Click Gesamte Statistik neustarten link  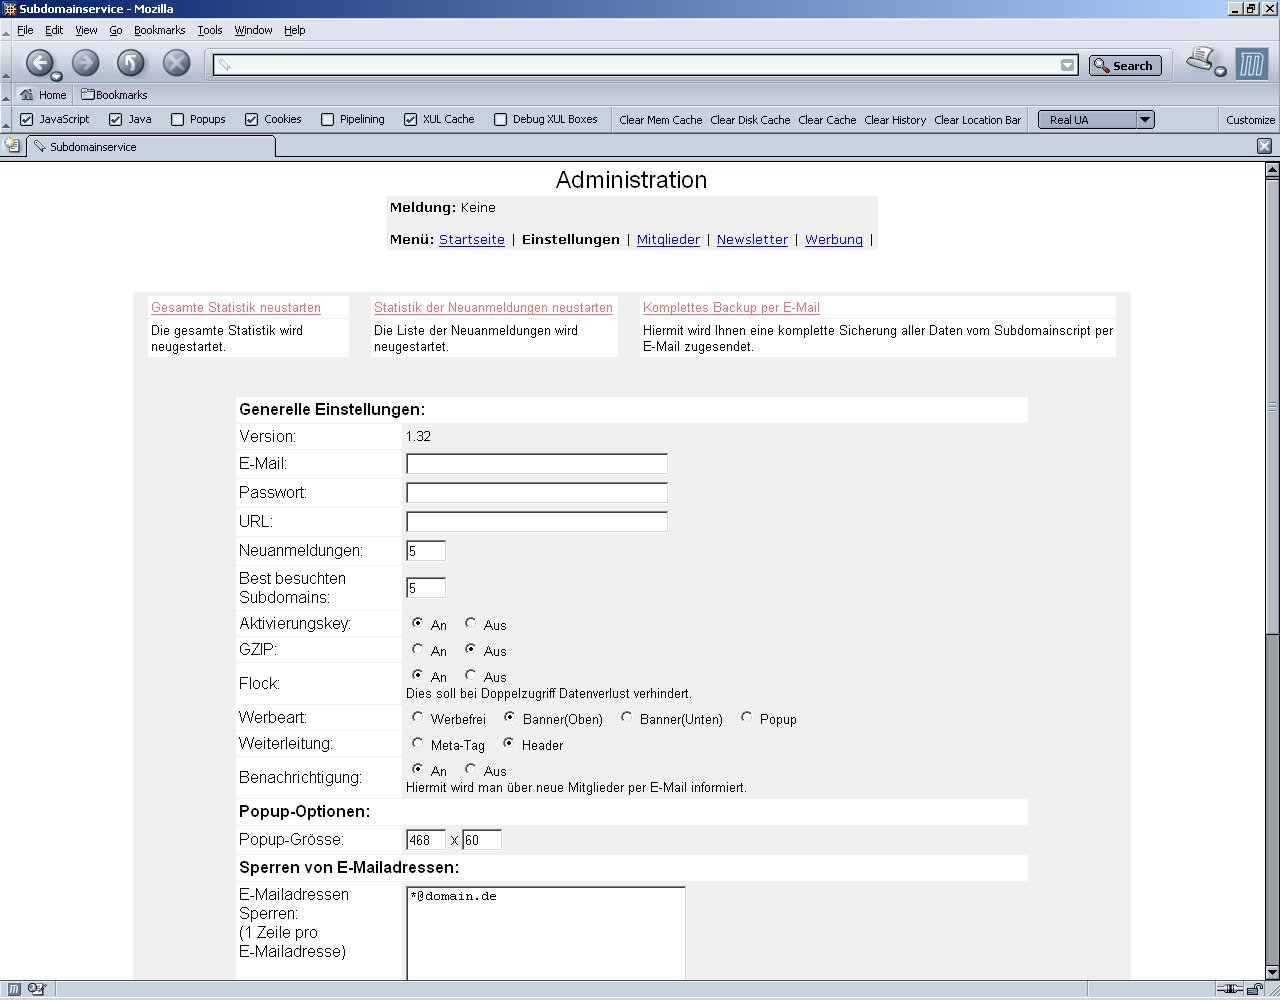click(x=236, y=307)
